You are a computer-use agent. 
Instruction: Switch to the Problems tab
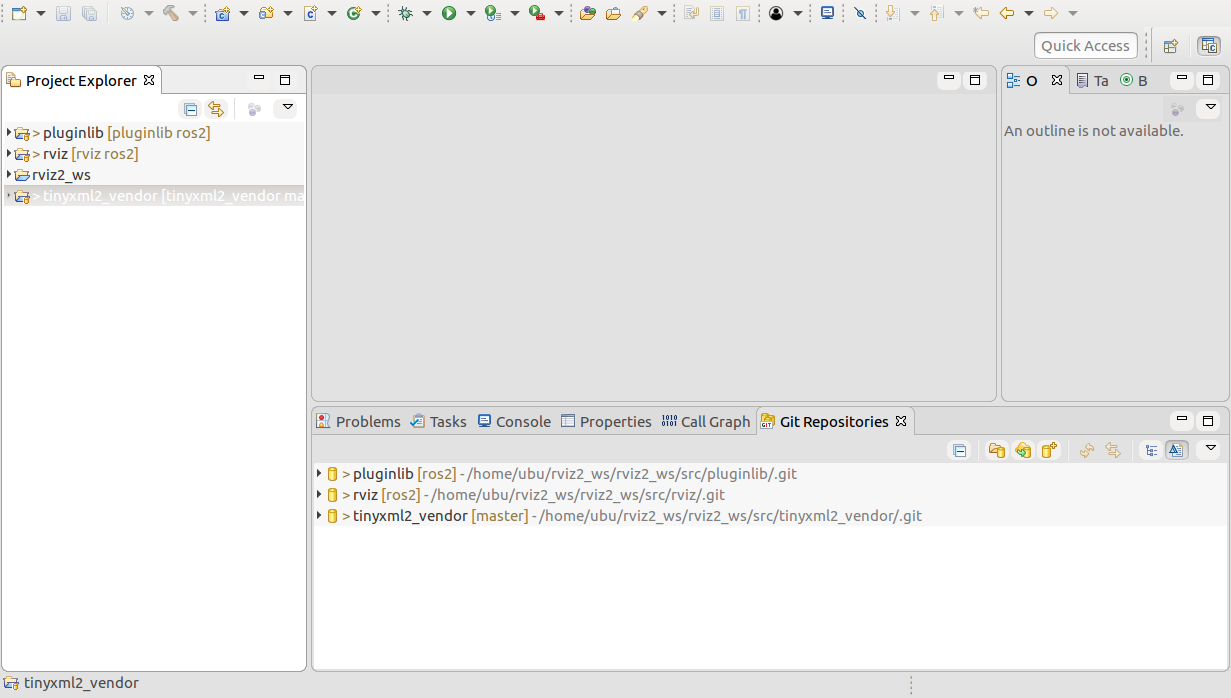(x=358, y=422)
